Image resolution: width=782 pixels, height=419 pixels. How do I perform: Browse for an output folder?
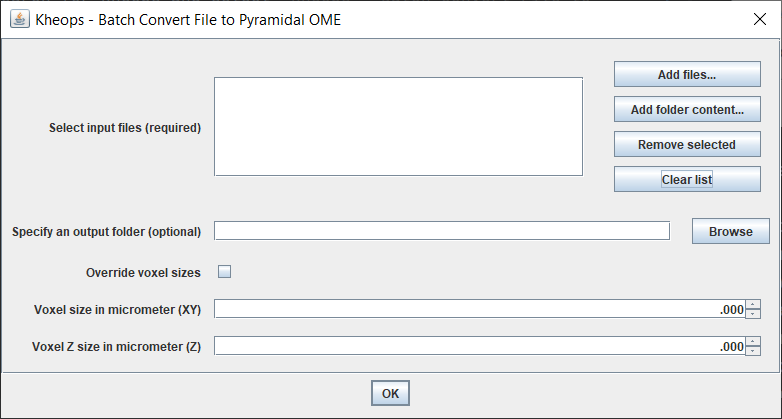pyautogui.click(x=731, y=231)
